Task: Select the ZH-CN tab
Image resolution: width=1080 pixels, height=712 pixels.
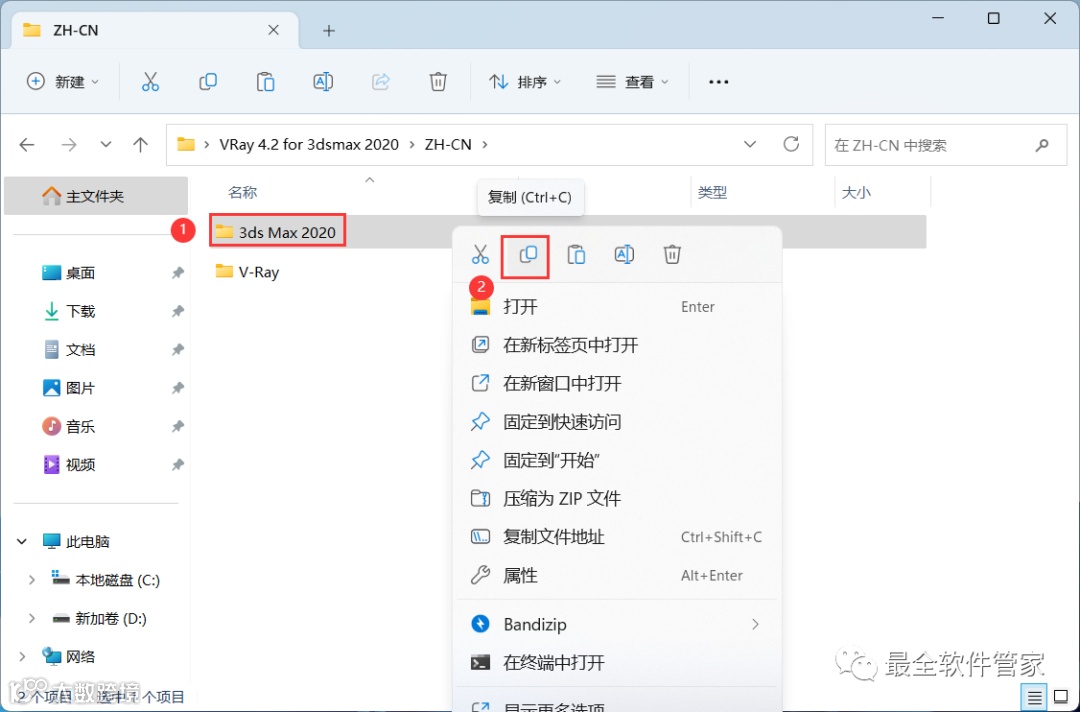Action: coord(155,30)
